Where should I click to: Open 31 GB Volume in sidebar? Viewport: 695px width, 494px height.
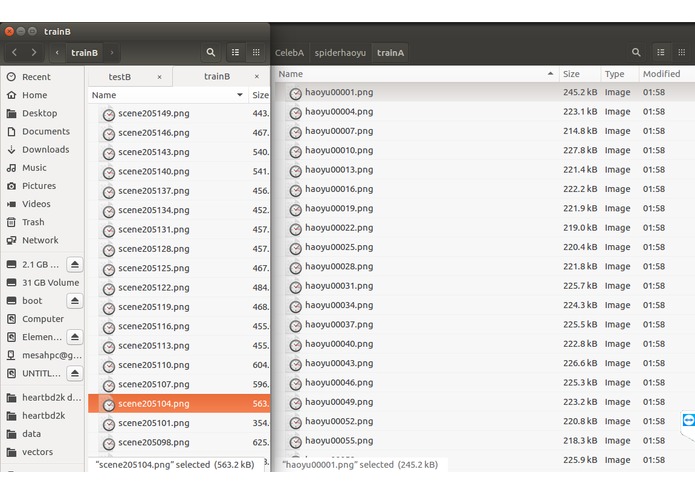click(42, 283)
